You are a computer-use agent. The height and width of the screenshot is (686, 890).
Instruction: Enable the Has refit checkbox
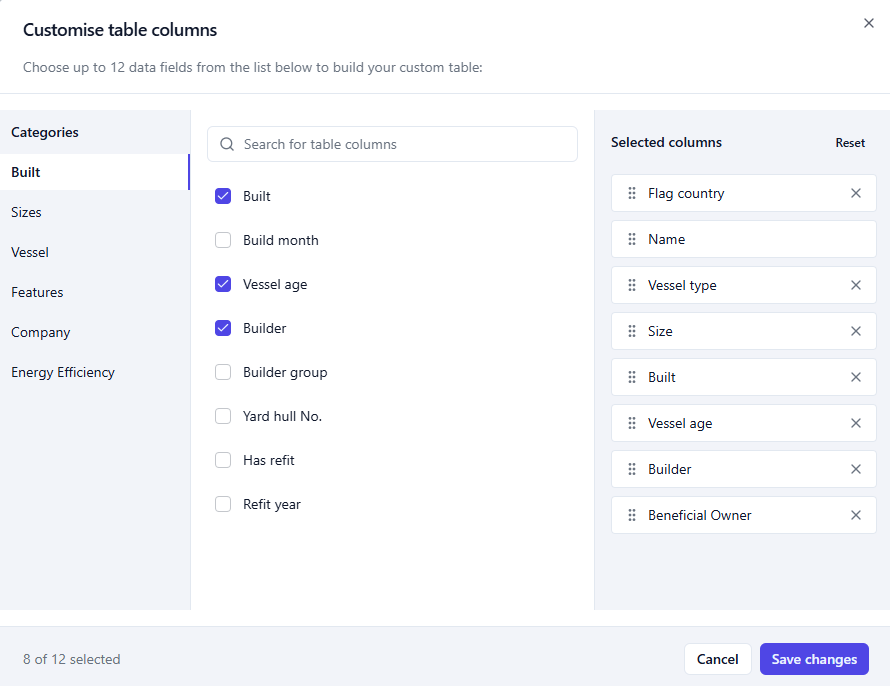point(223,460)
